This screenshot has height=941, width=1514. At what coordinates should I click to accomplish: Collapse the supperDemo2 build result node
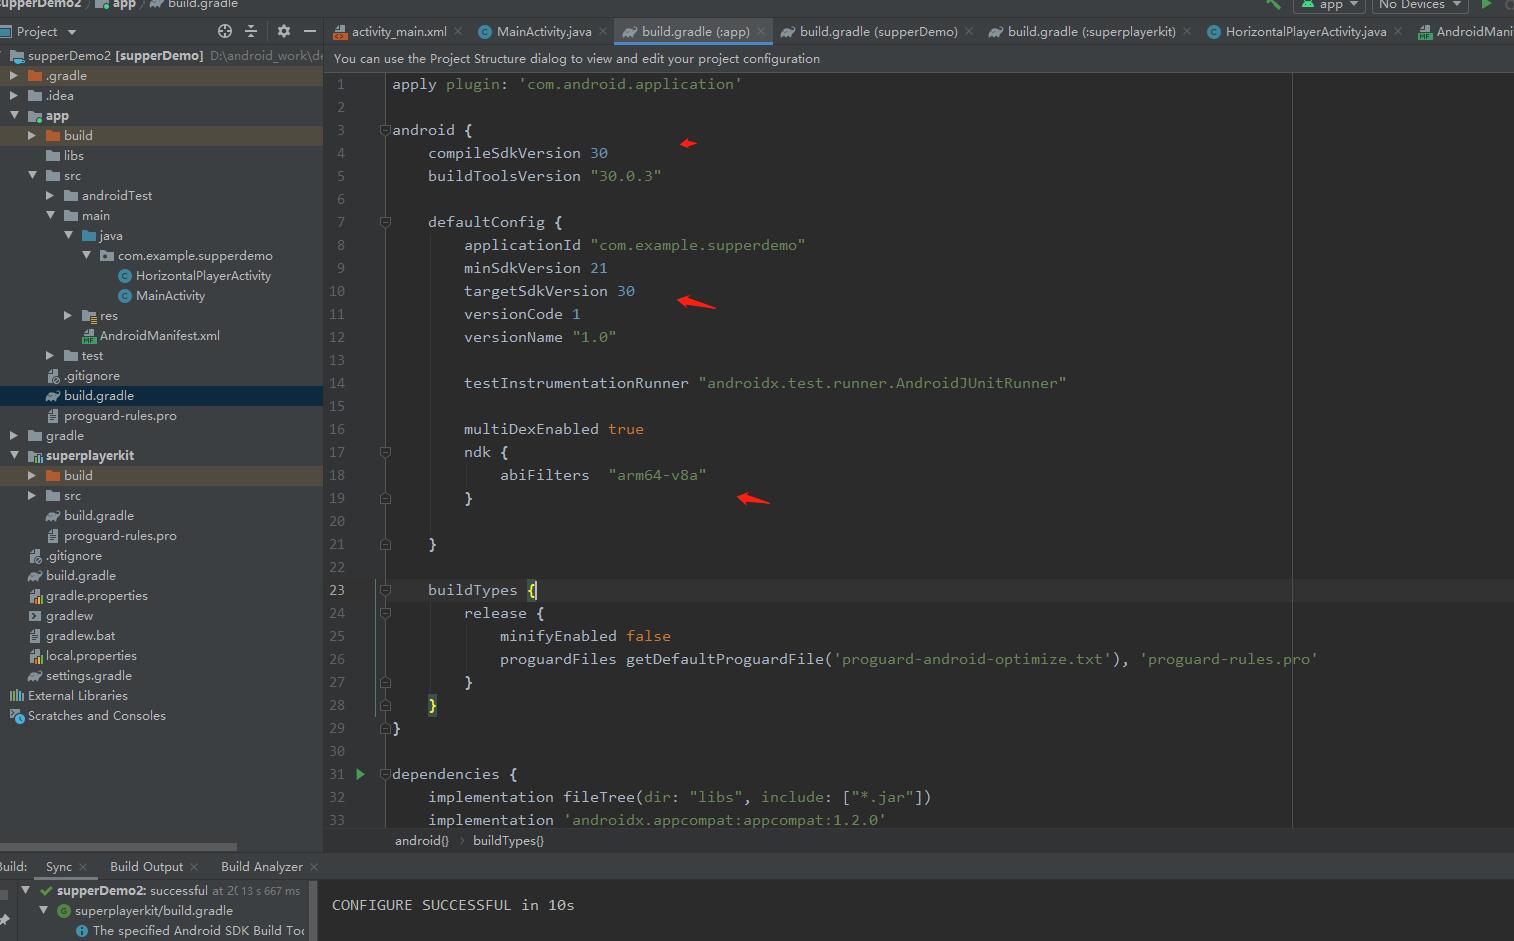click(26, 890)
